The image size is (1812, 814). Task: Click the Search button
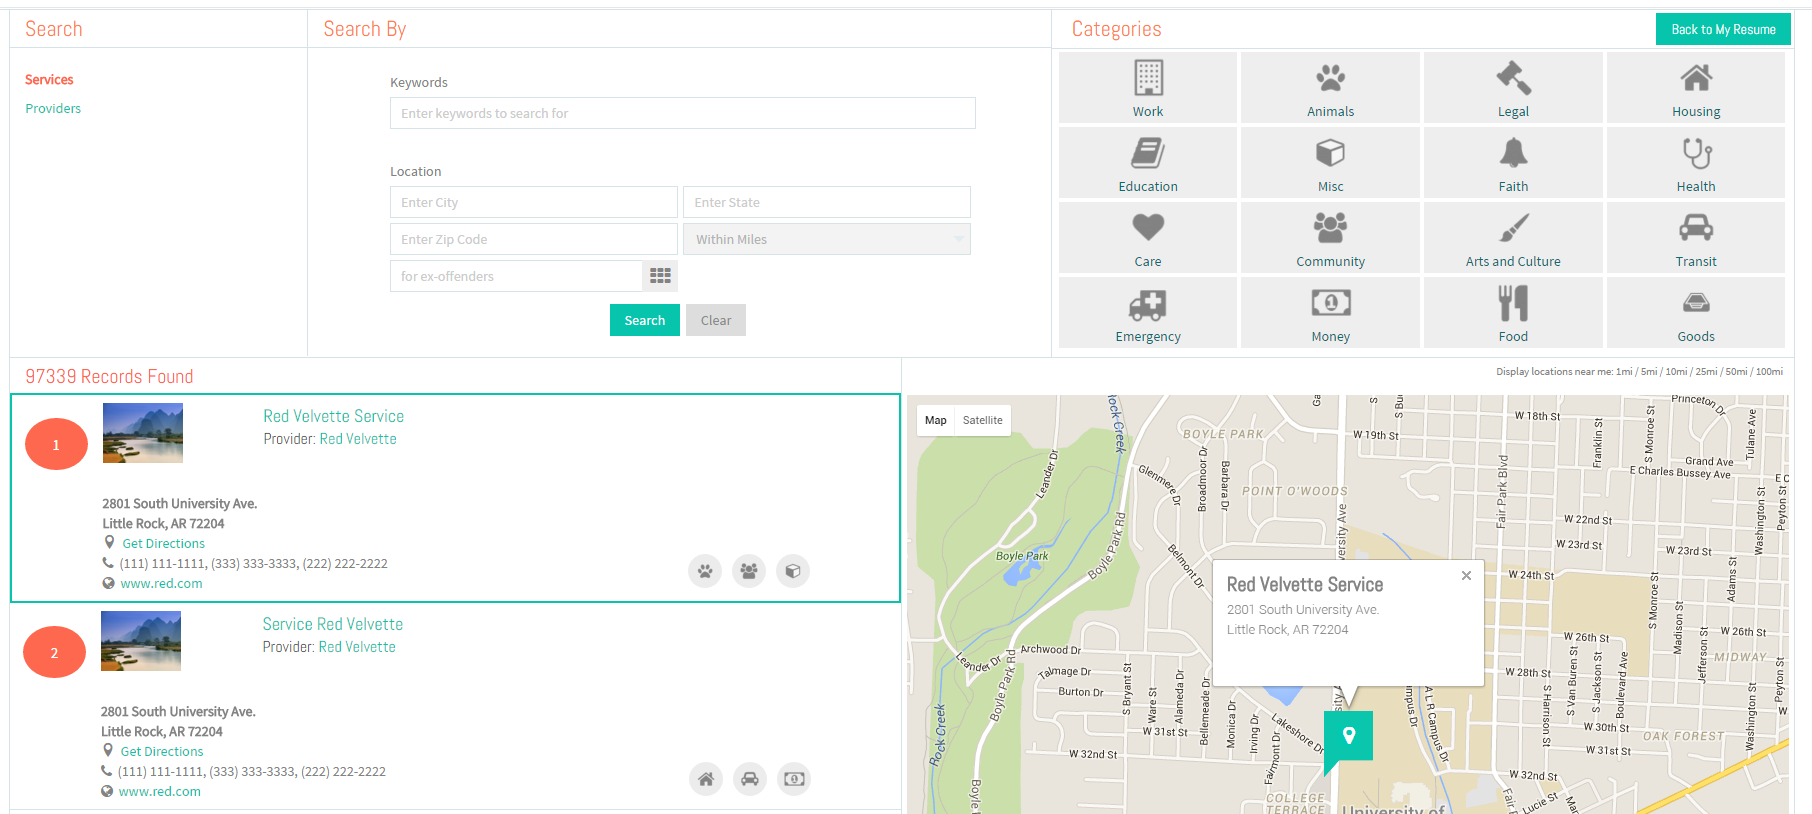645,320
